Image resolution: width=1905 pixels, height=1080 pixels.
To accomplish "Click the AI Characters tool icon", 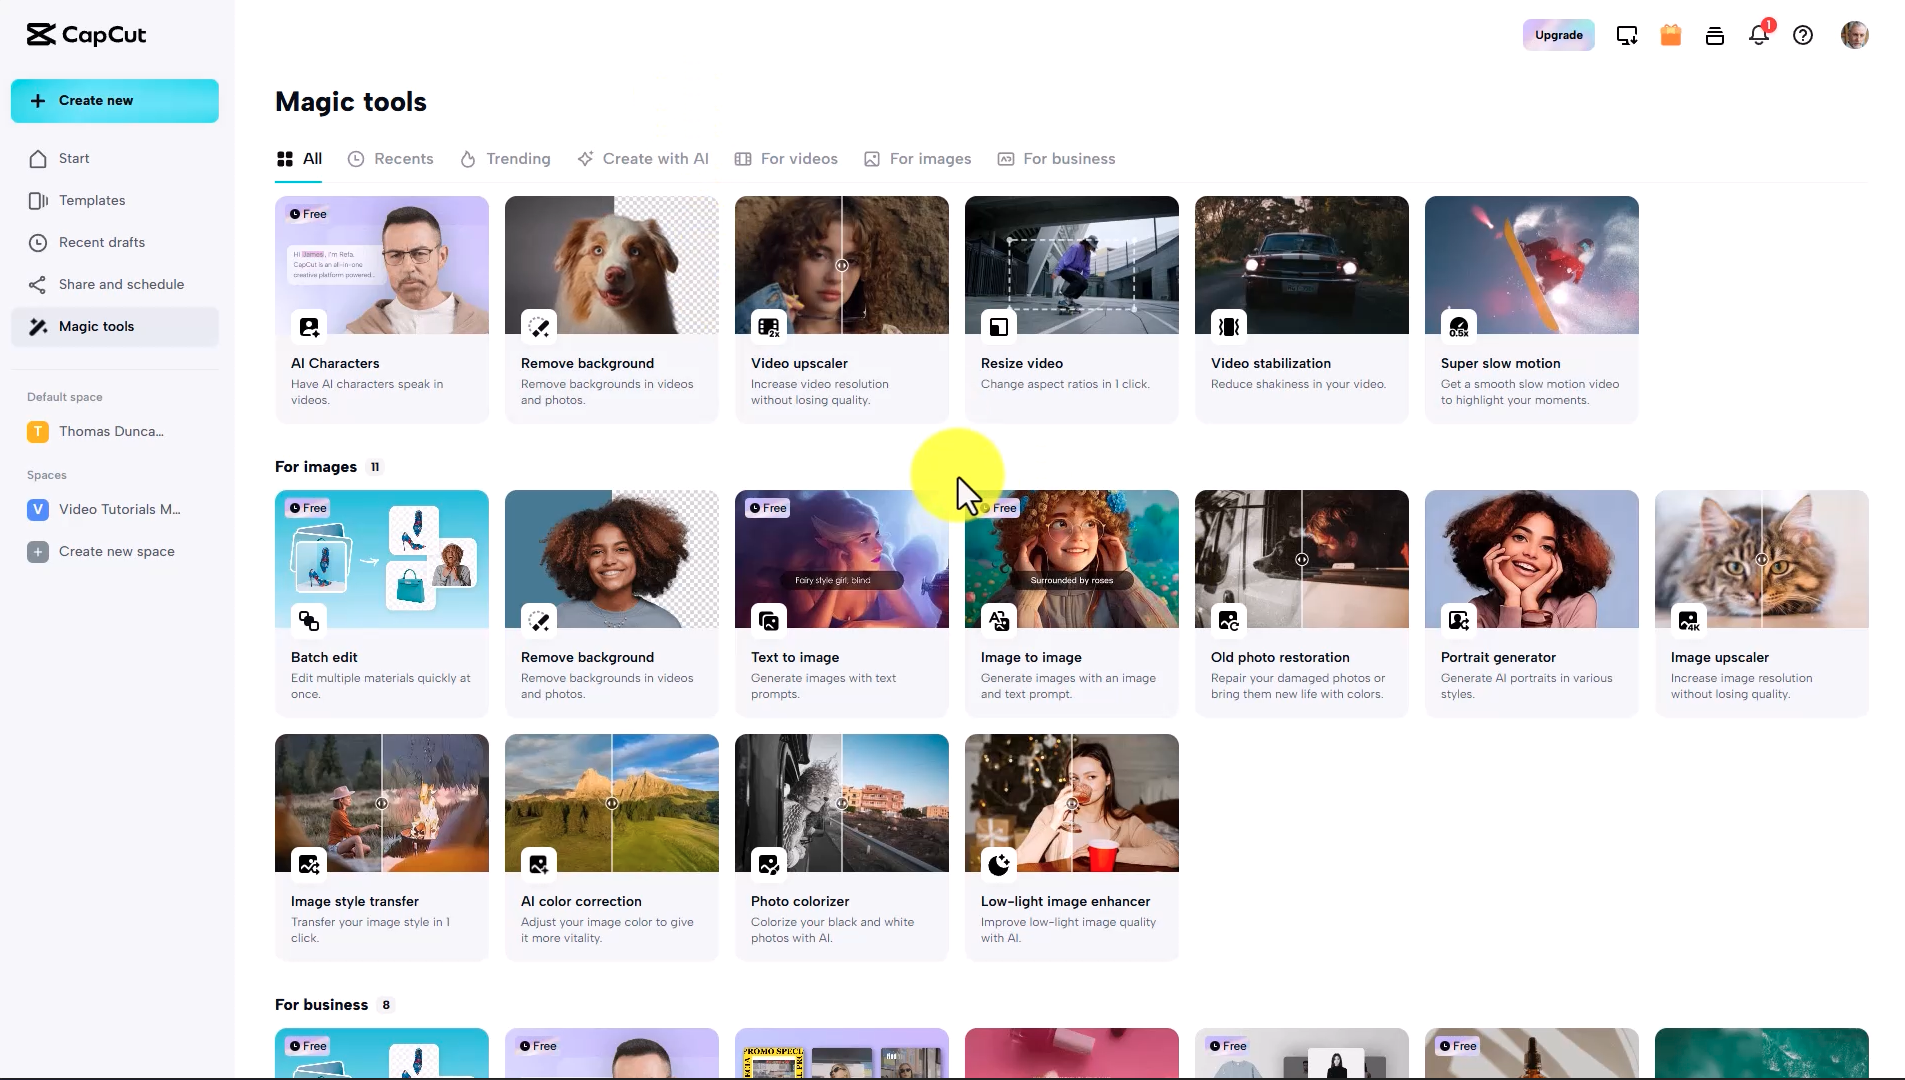I will [x=309, y=327].
